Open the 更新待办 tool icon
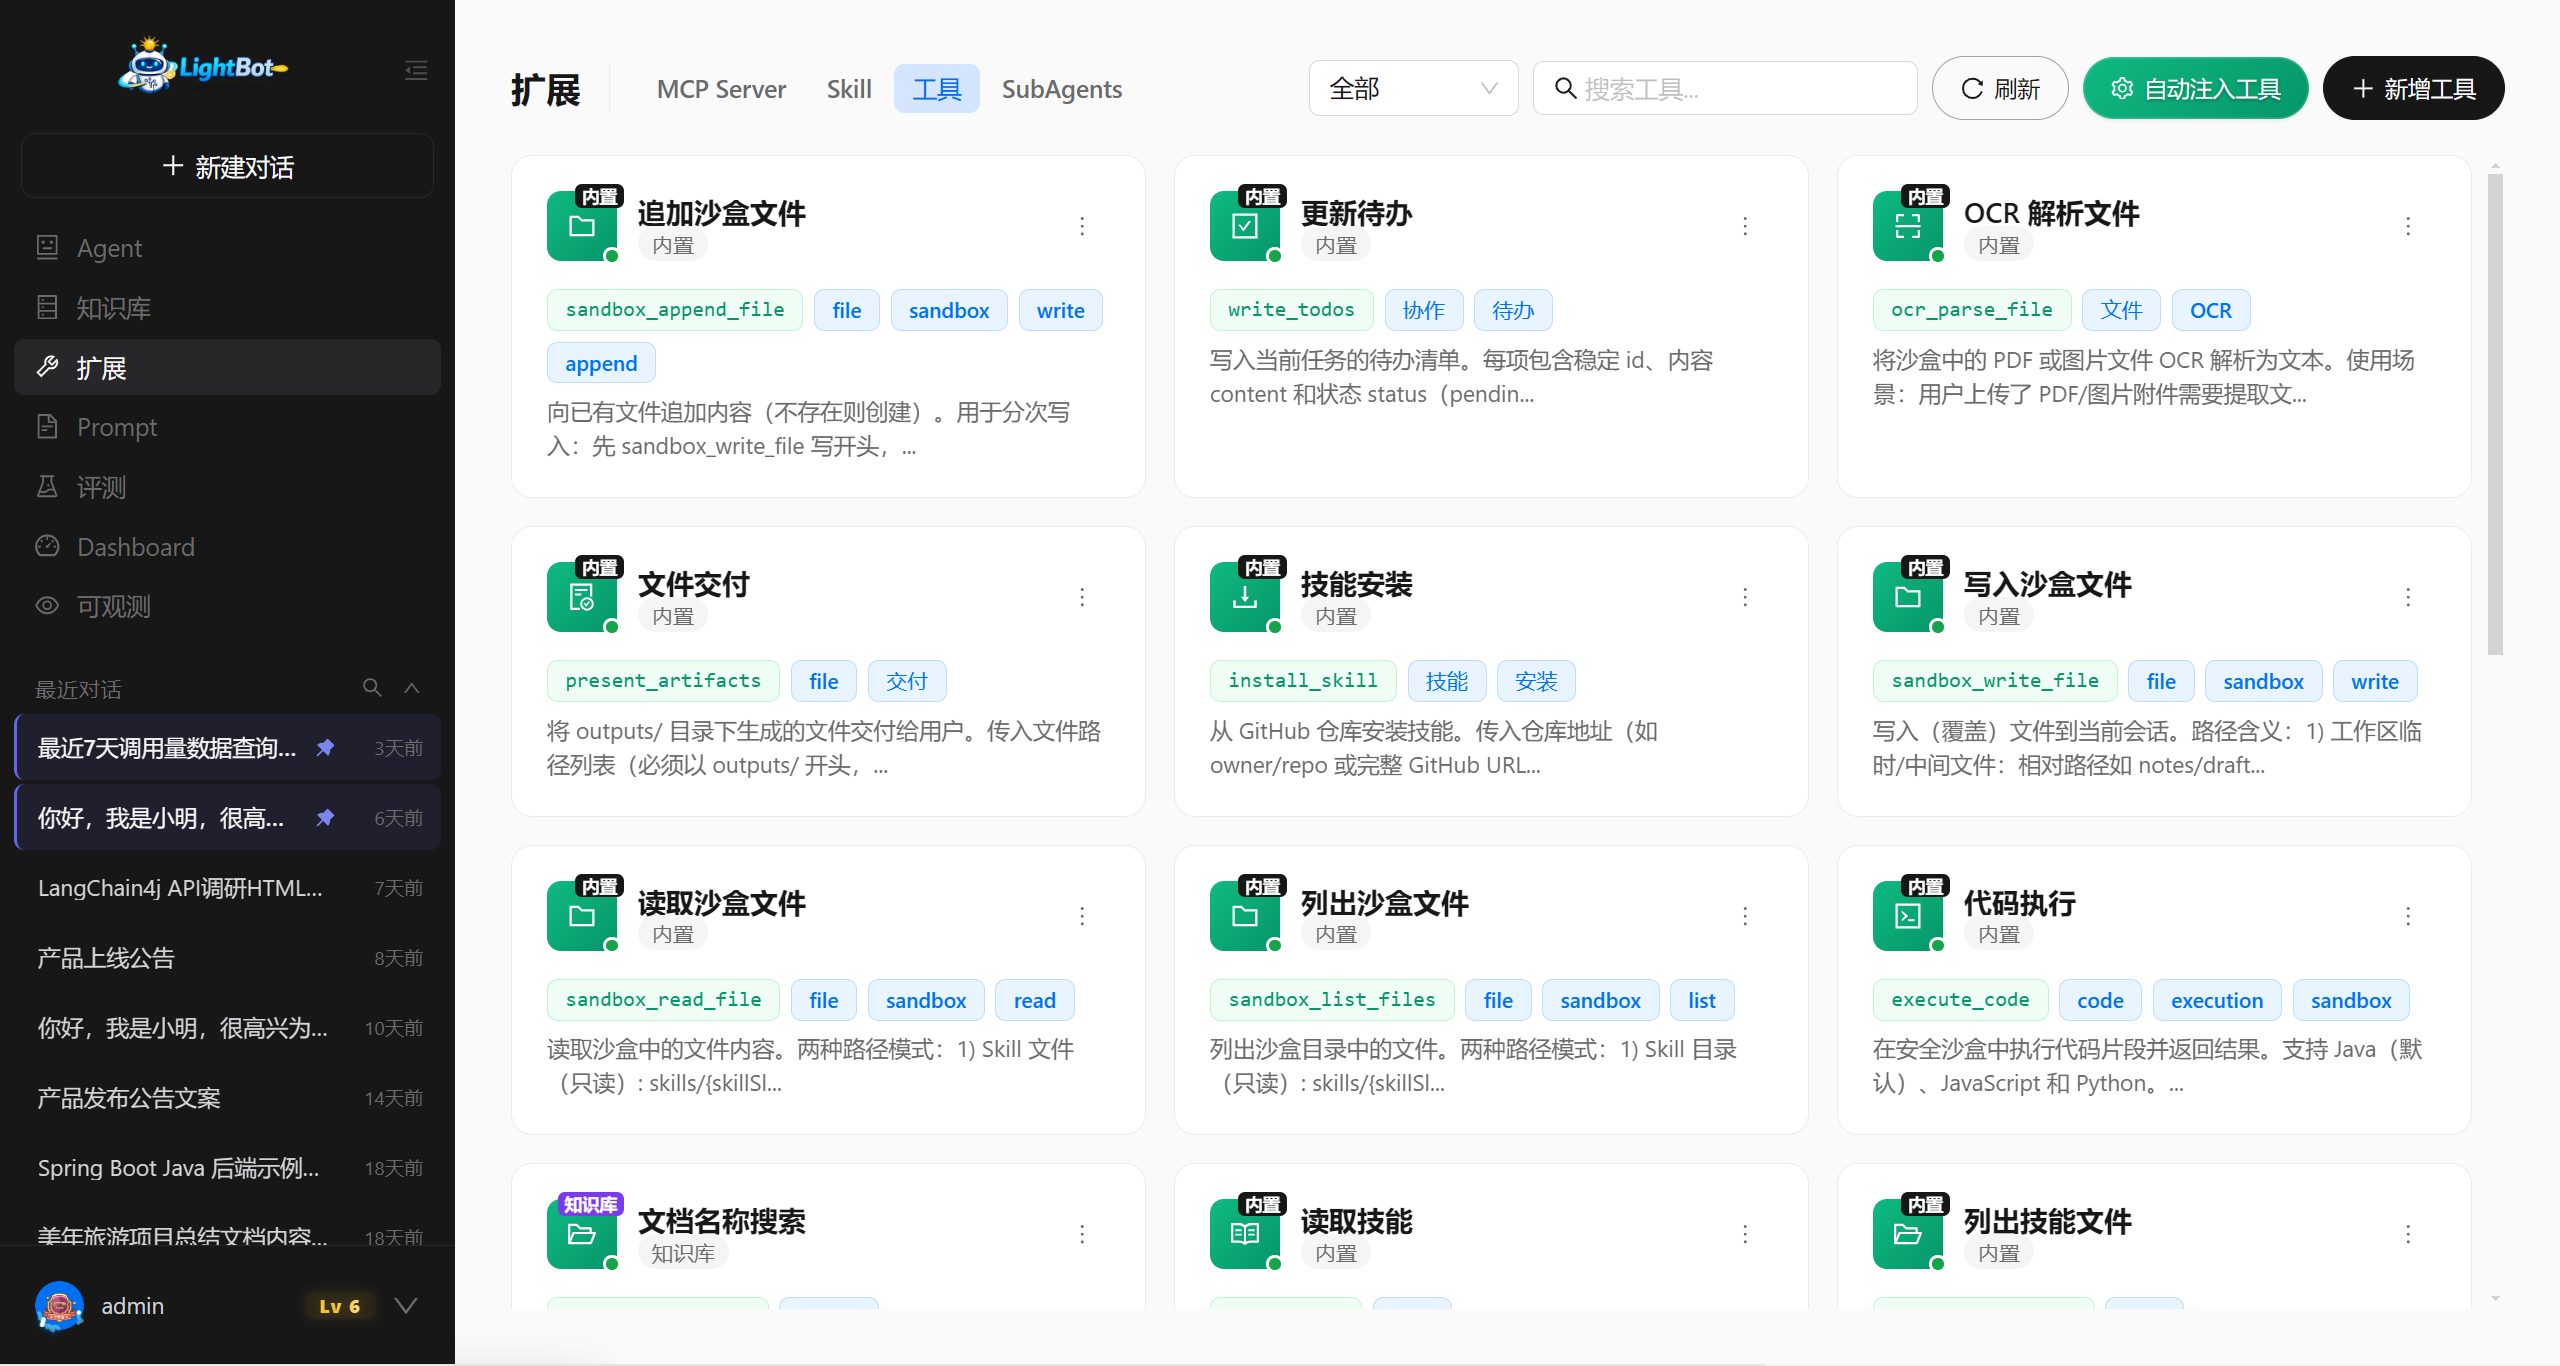This screenshot has width=2560, height=1366. [1245, 226]
